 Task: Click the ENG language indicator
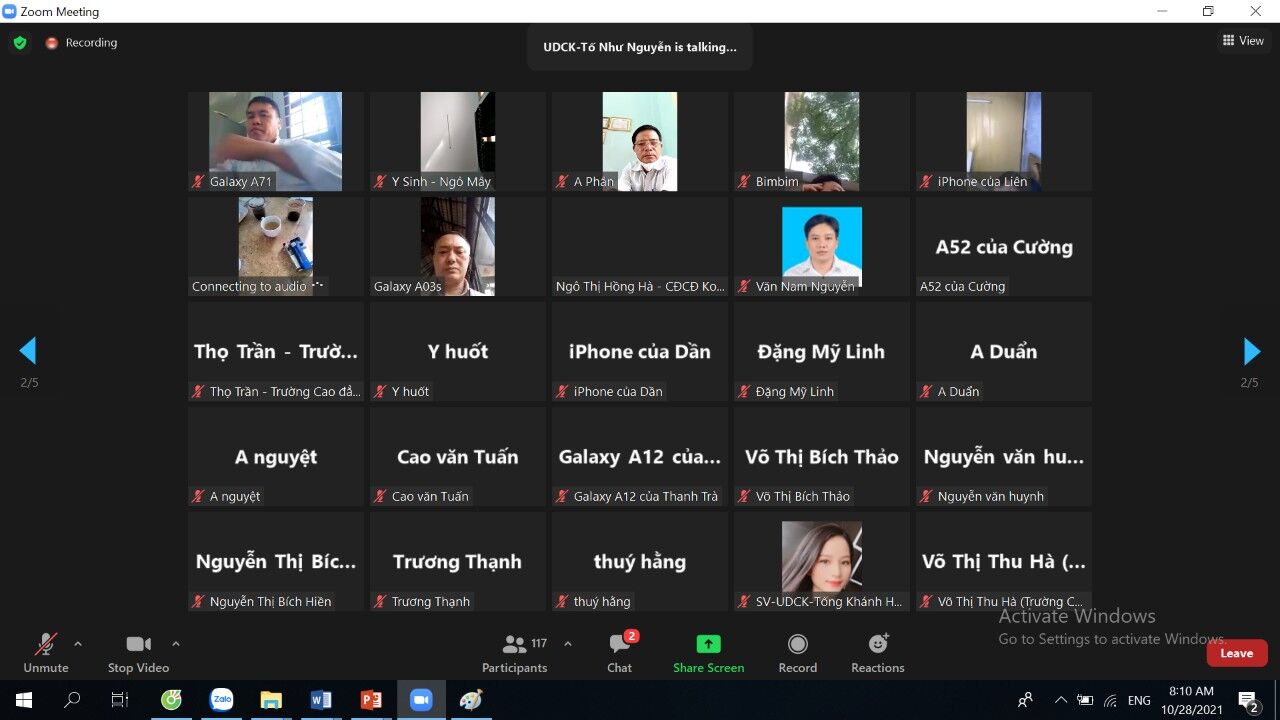click(1139, 700)
